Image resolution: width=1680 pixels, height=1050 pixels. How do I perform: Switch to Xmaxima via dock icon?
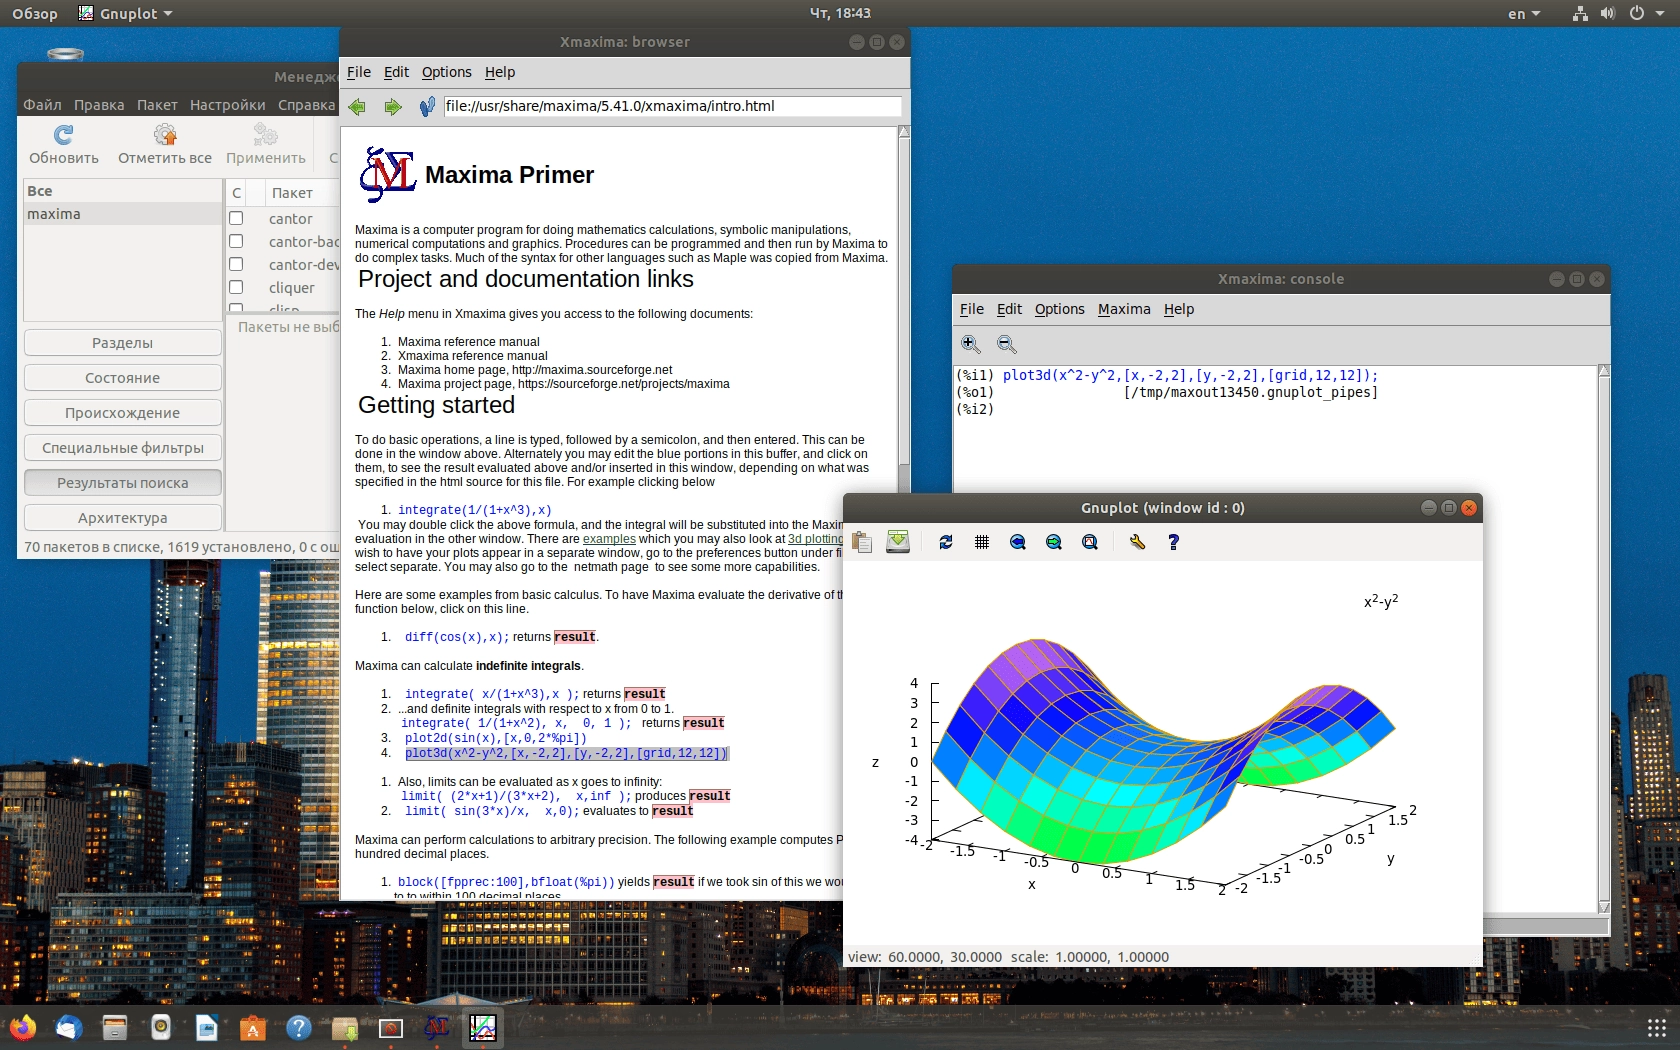437,1027
